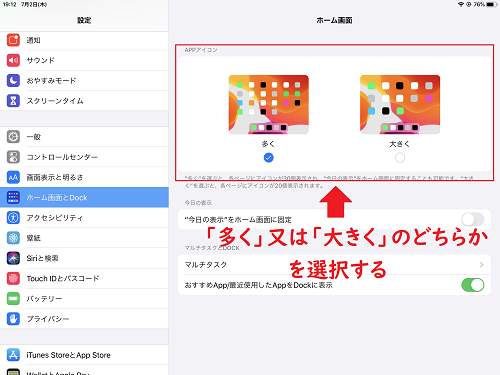500x375 pixels.
Task: Click the 多く layout preview thumbnail
Action: coord(268,104)
